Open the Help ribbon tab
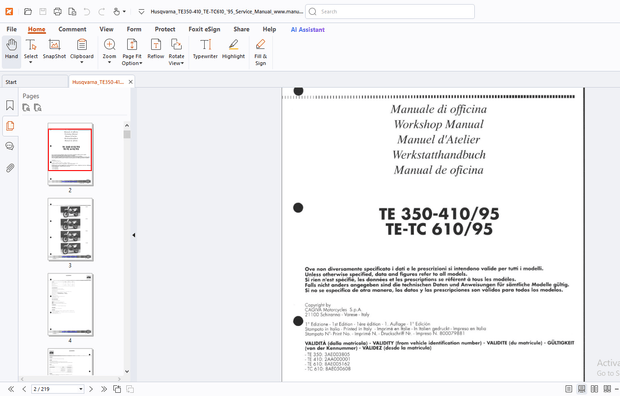The image size is (620, 396). click(269, 29)
